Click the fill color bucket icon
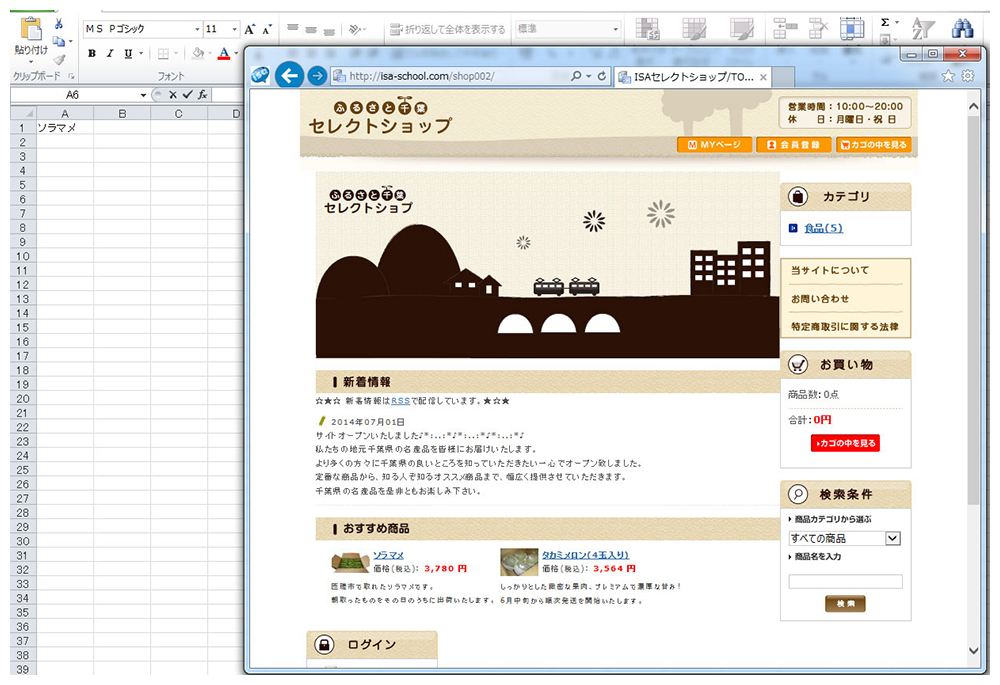This screenshot has width=1000, height=685. coord(198,54)
